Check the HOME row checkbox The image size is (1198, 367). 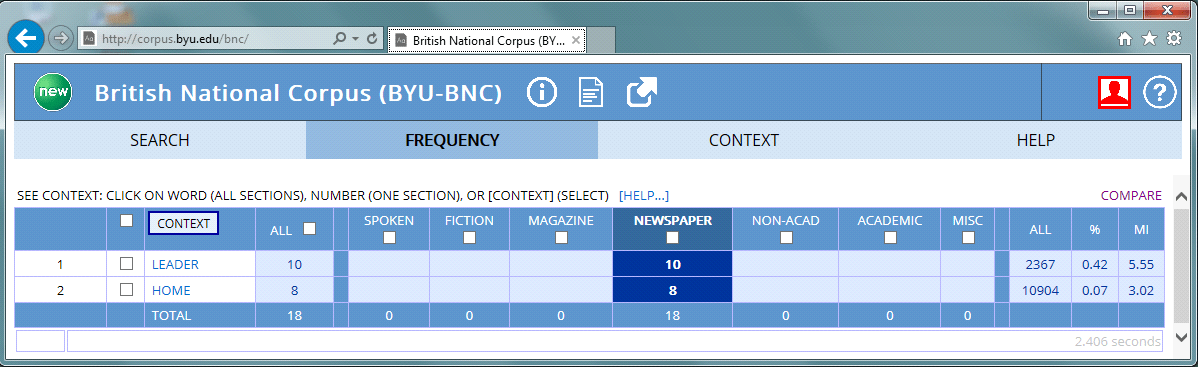click(x=127, y=289)
